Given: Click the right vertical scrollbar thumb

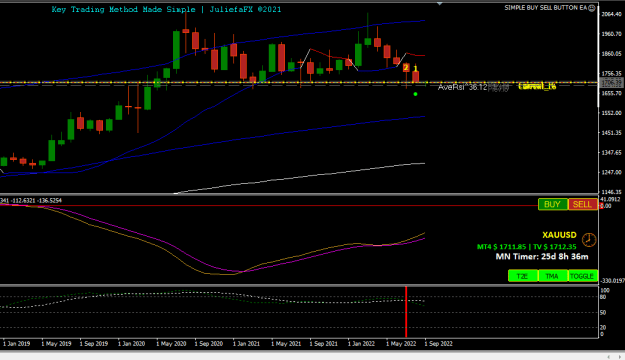Looking at the screenshot, I should (x=598, y=57).
